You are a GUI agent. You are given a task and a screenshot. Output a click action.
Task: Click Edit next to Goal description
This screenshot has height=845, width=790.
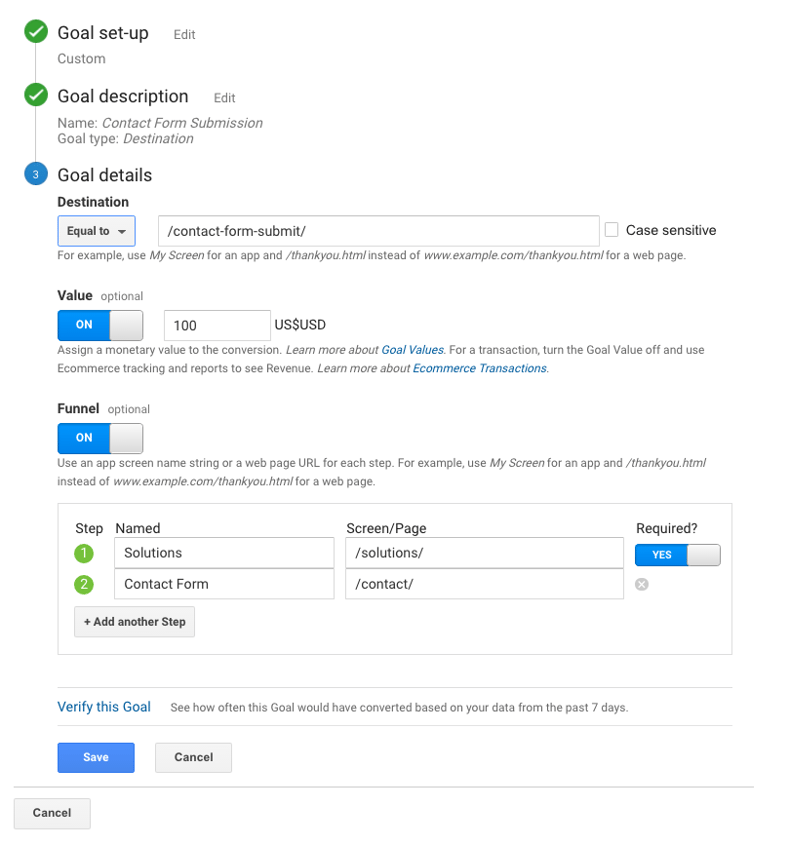click(x=224, y=98)
